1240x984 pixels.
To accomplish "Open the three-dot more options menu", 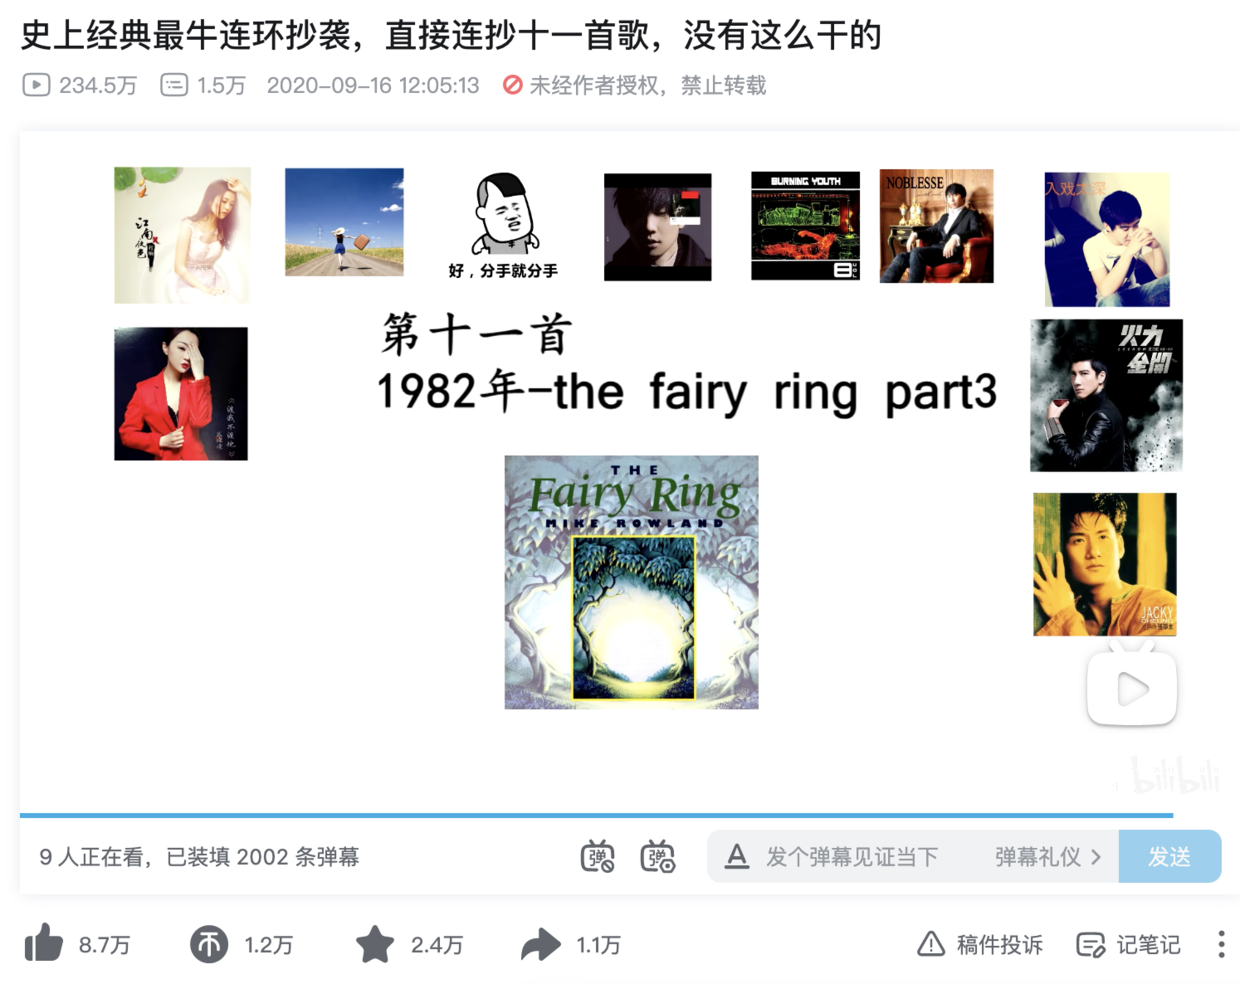I will pyautogui.click(x=1221, y=944).
